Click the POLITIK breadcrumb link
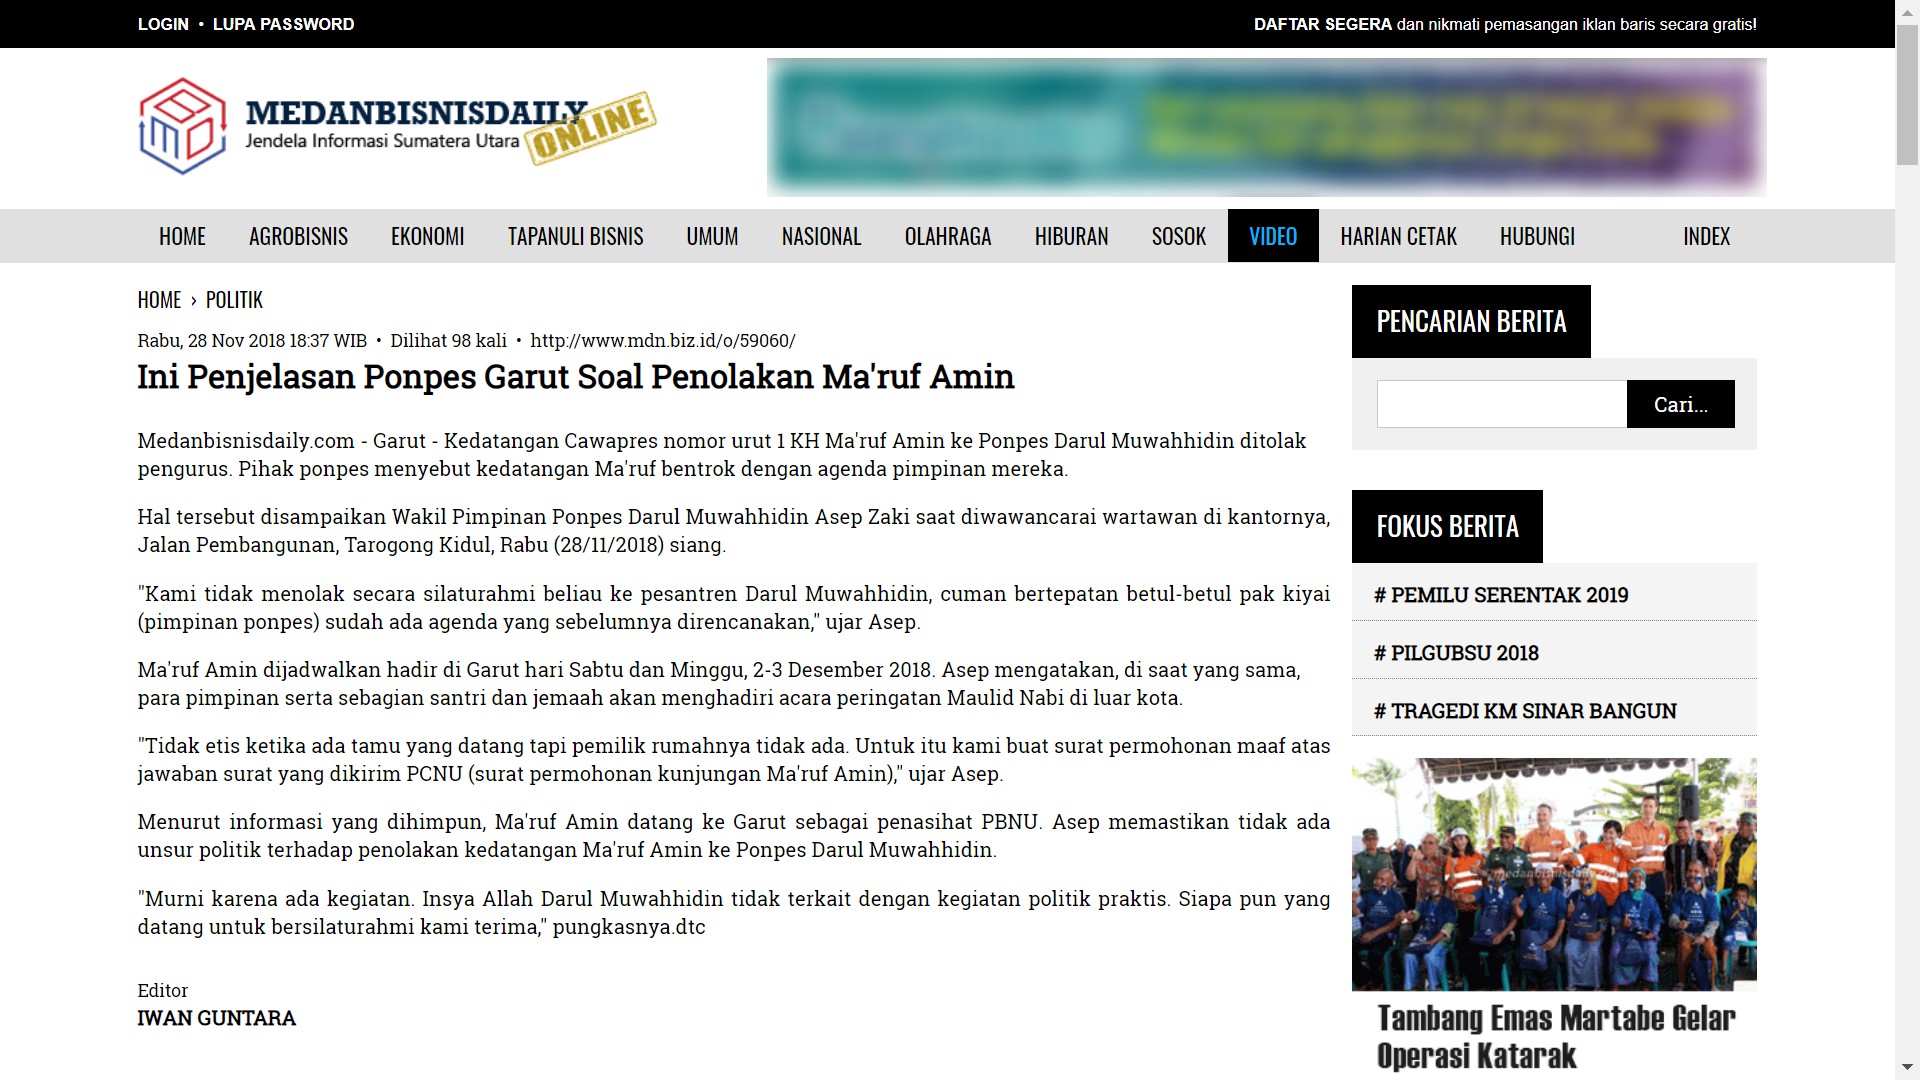Screen dimensions: 1920x1080 click(x=234, y=300)
